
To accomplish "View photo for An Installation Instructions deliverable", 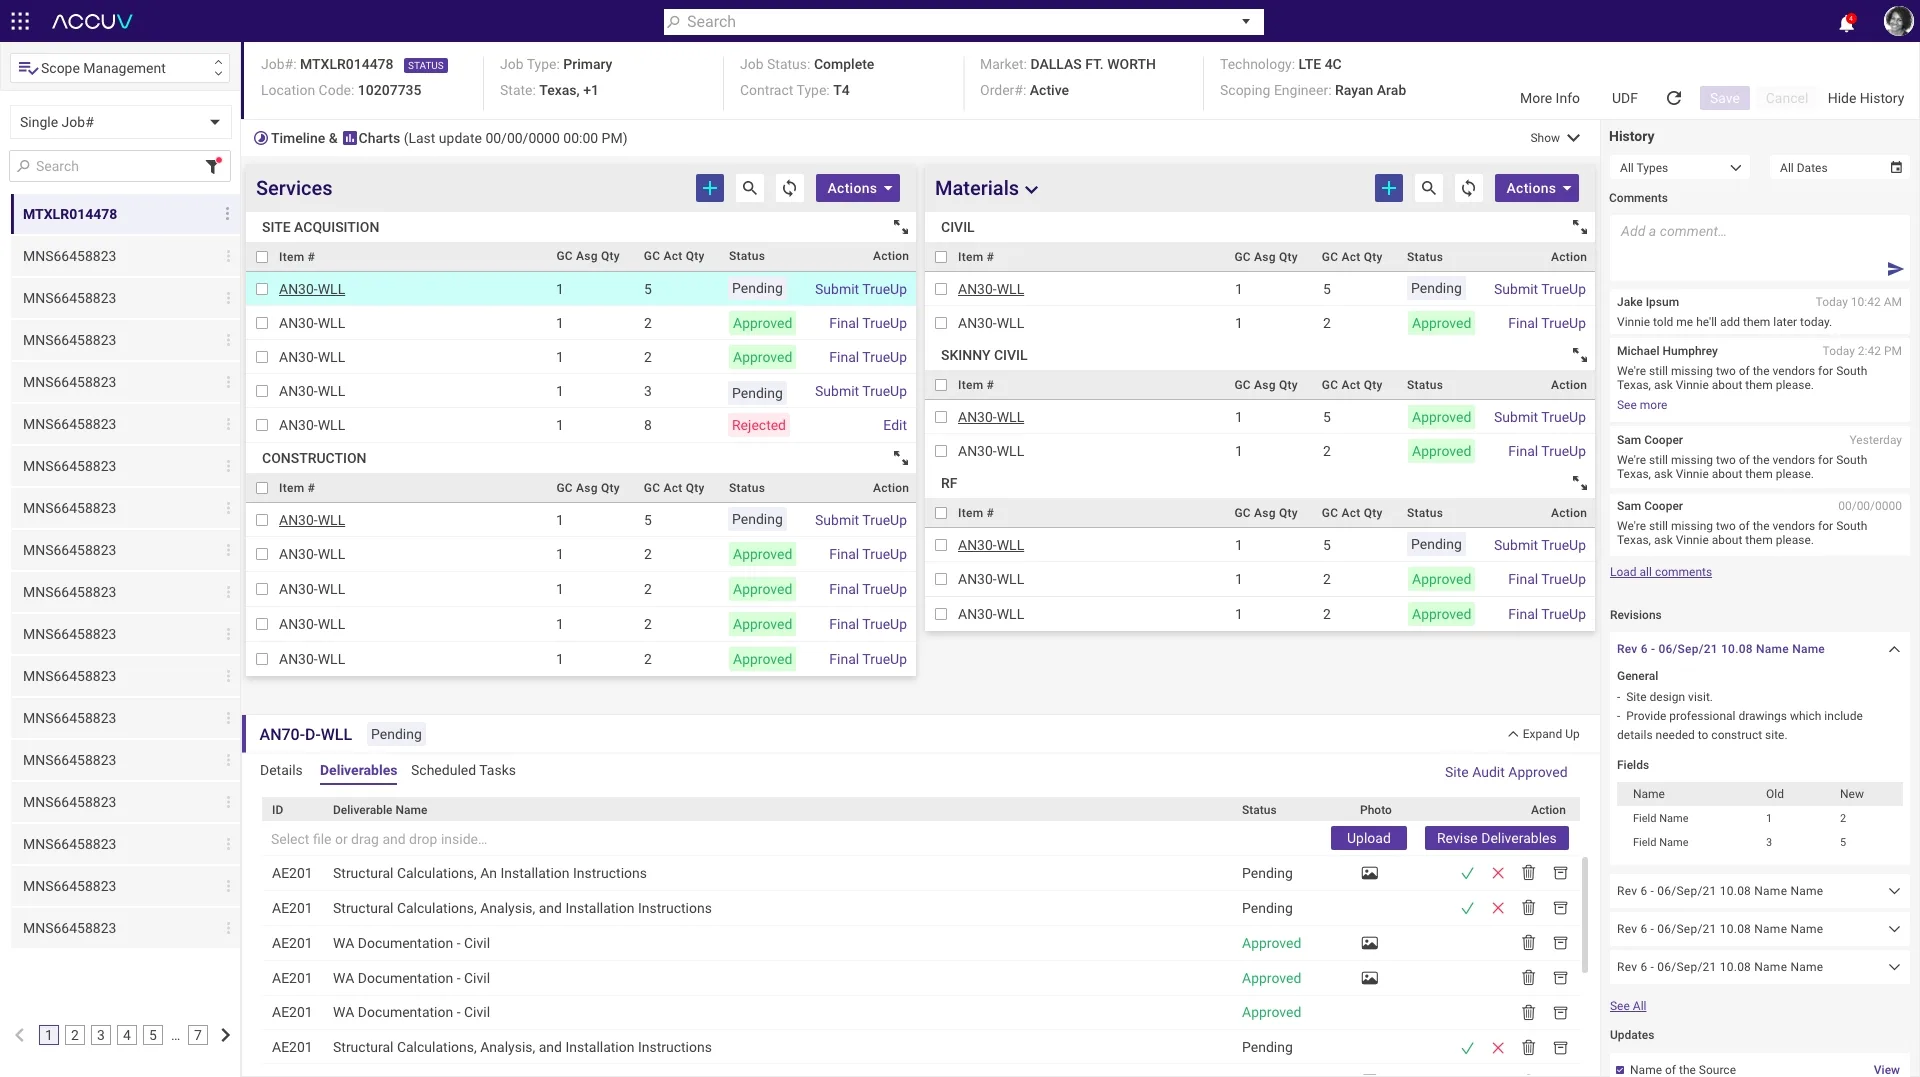I will pyautogui.click(x=1370, y=873).
